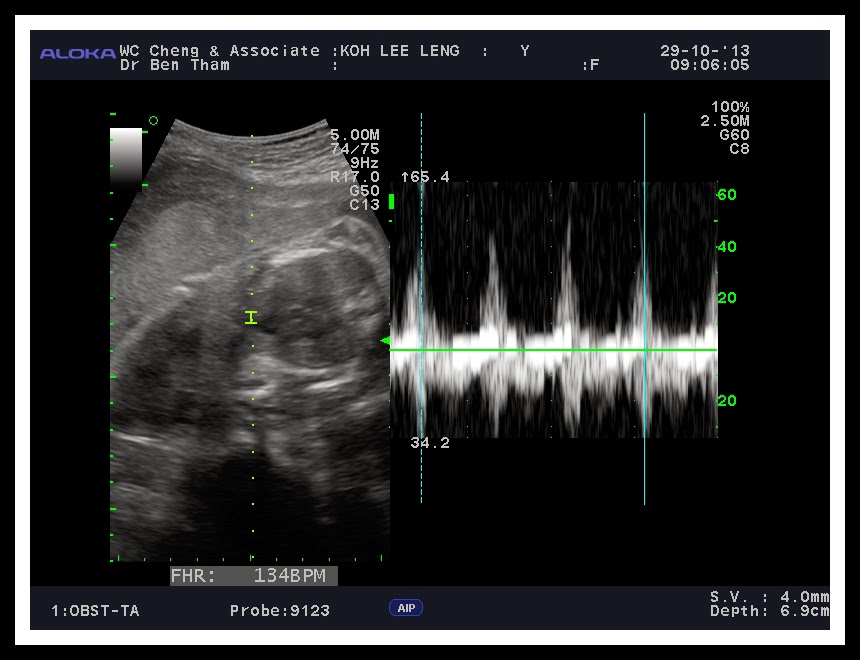The image size is (860, 660).
Task: Click the 'G60' Doppler gain
Action: coord(734,135)
